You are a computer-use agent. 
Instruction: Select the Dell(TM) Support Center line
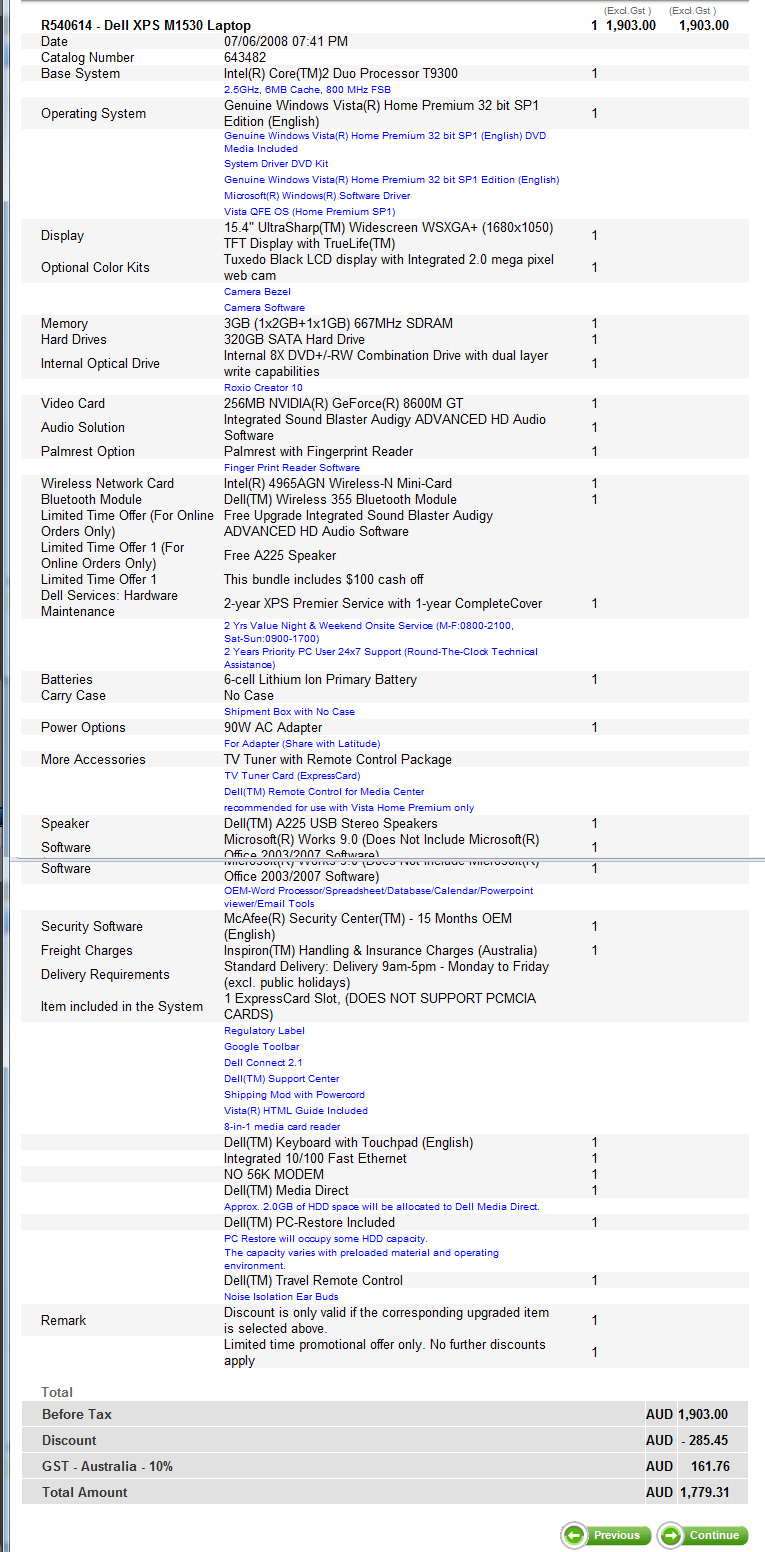click(x=281, y=1078)
